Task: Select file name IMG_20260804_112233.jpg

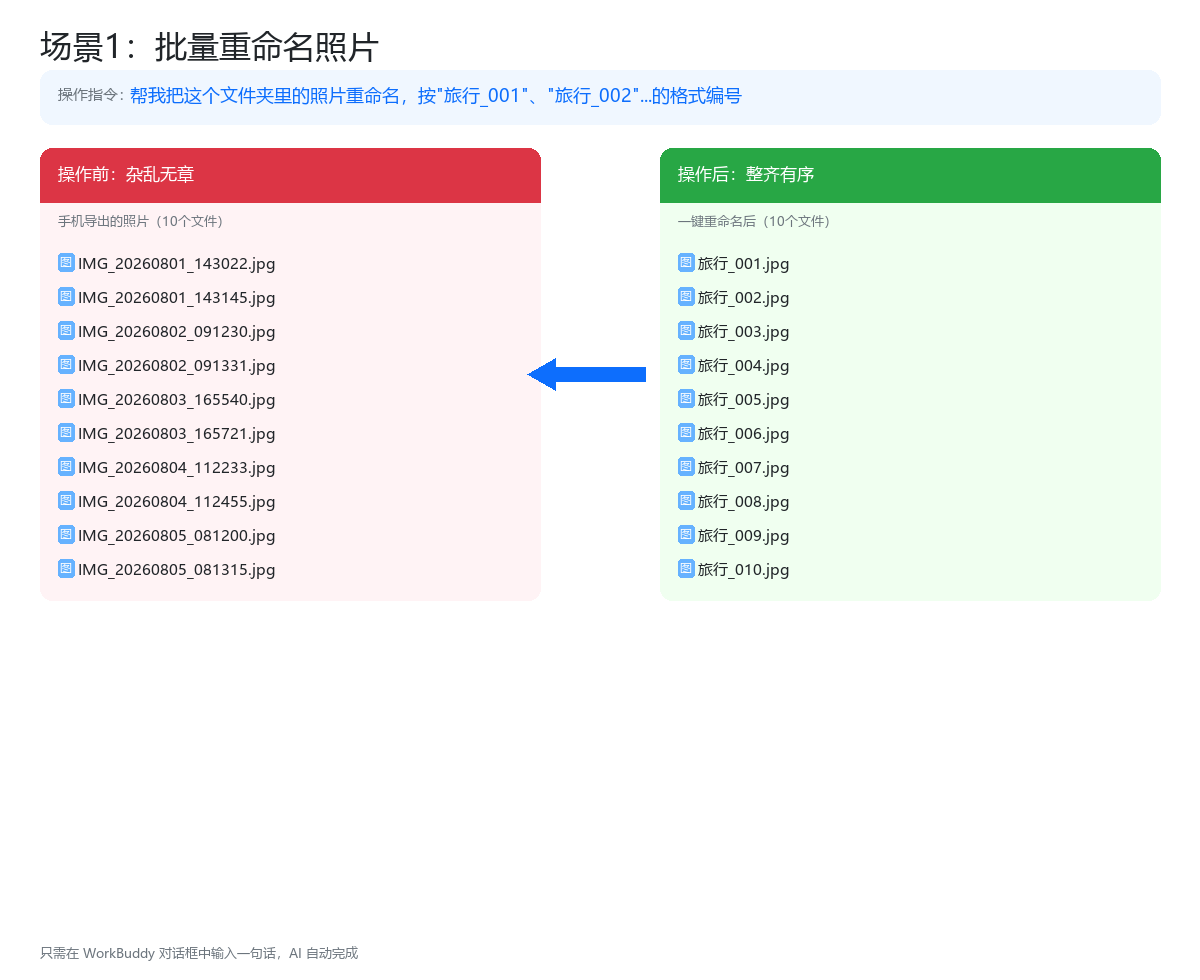Action: point(177,468)
